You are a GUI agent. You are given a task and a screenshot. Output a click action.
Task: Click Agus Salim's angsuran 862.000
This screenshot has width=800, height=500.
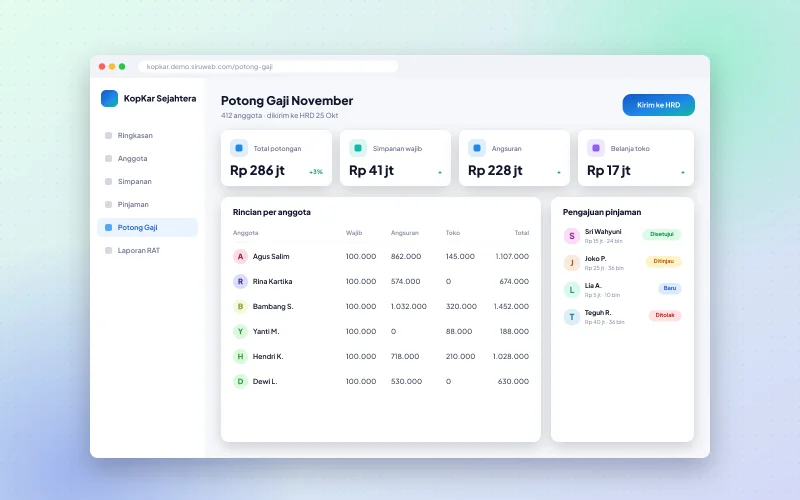tap(406, 257)
